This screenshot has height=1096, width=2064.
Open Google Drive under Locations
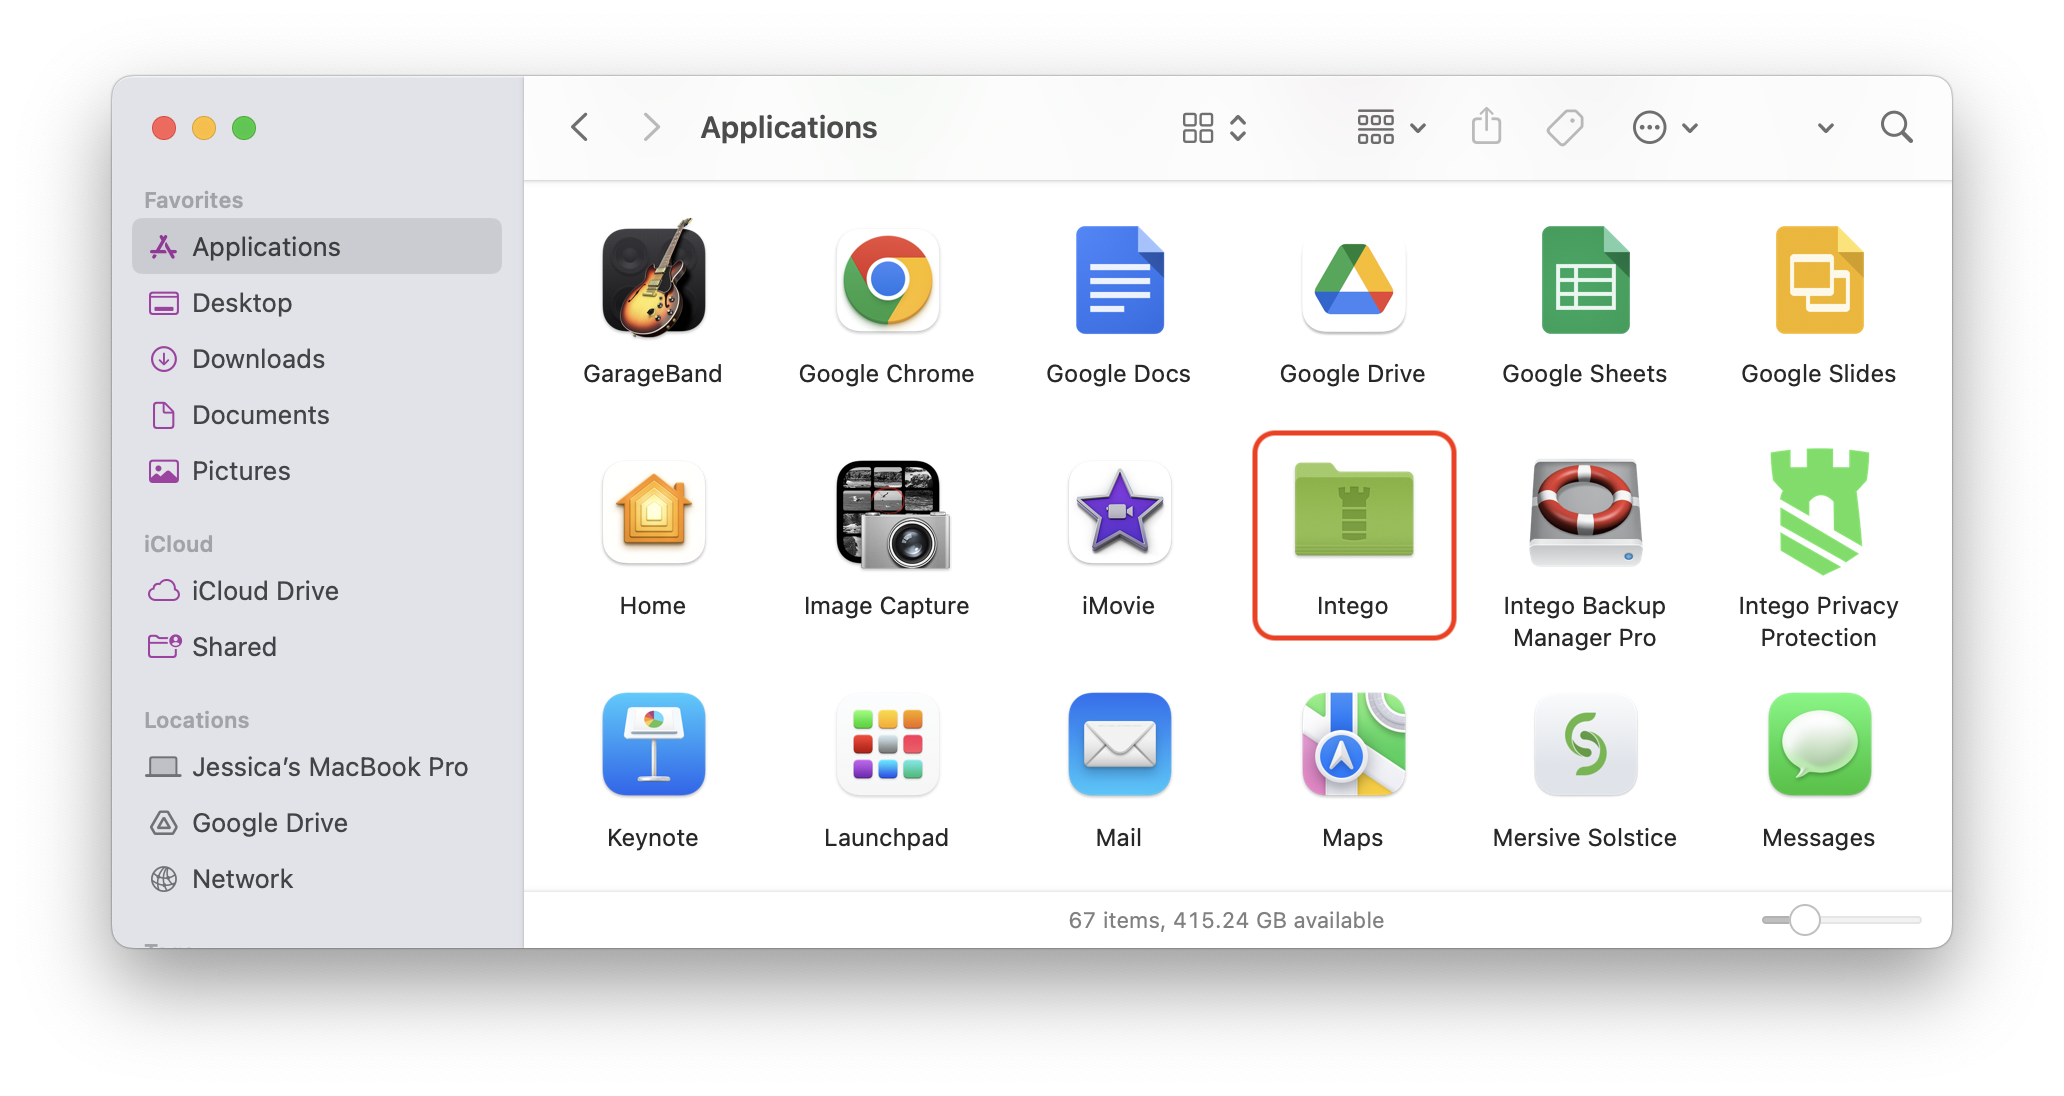(317, 822)
